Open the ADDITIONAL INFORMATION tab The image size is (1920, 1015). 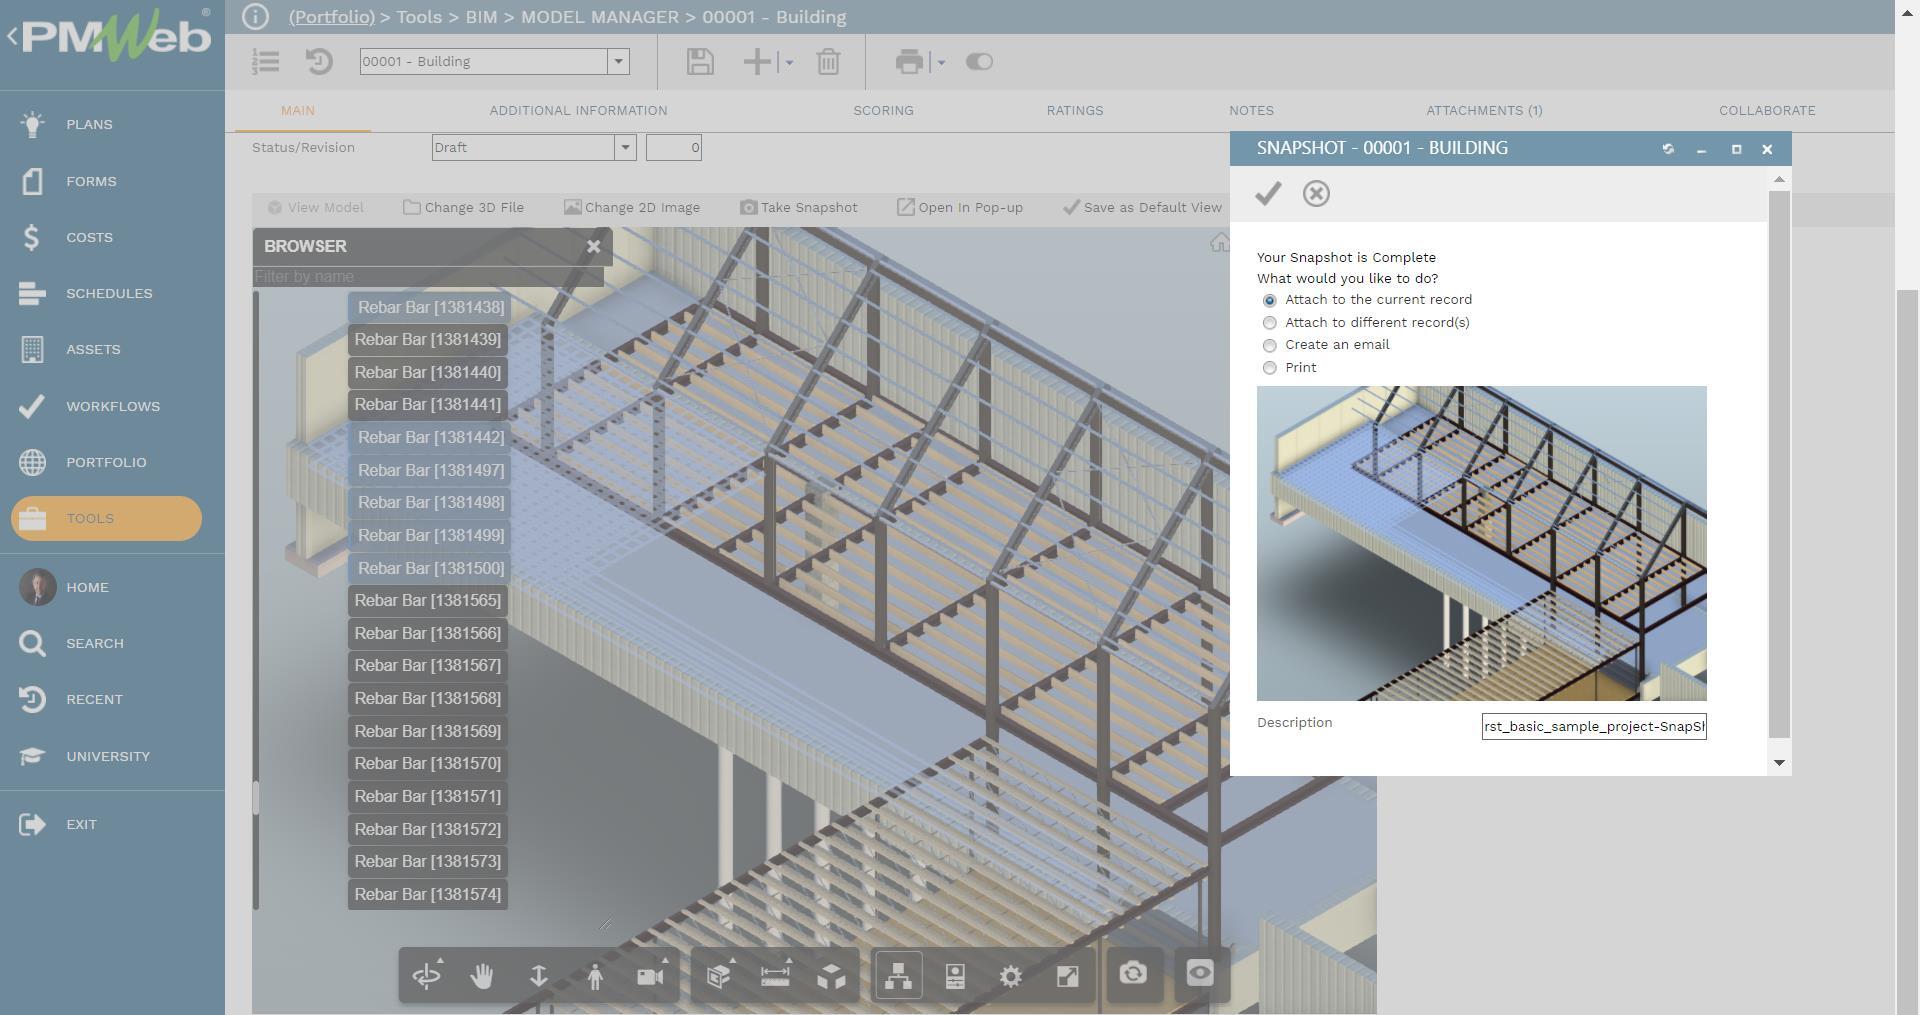[x=578, y=111]
